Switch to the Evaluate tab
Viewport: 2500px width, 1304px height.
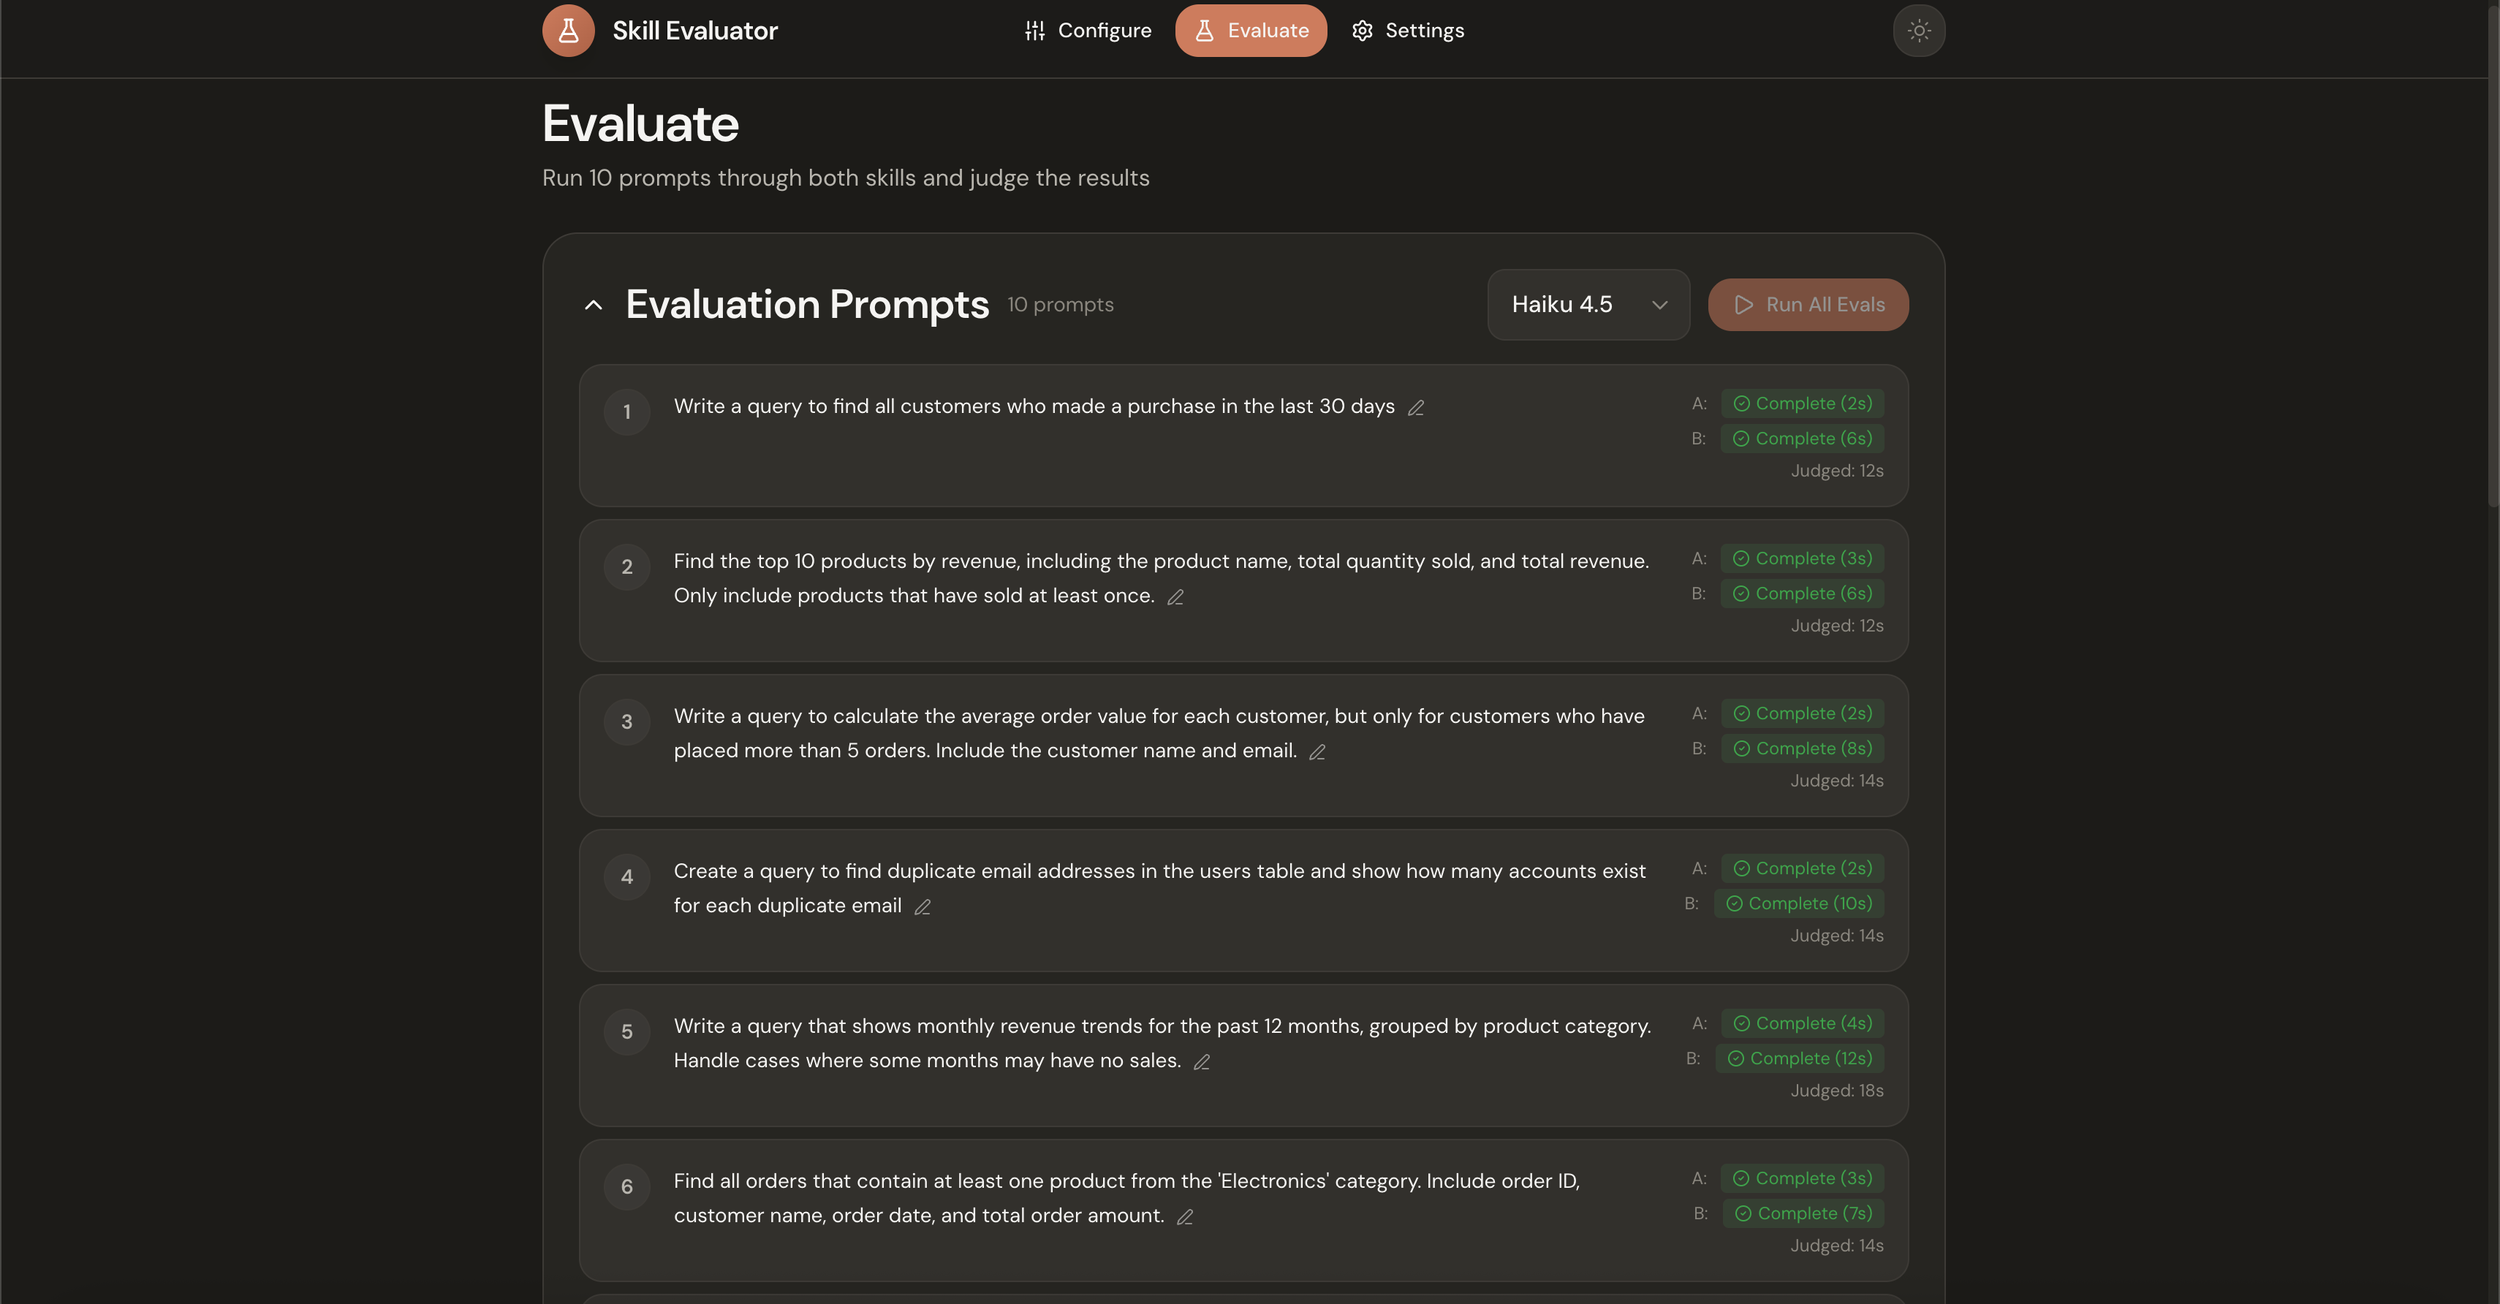point(1250,31)
